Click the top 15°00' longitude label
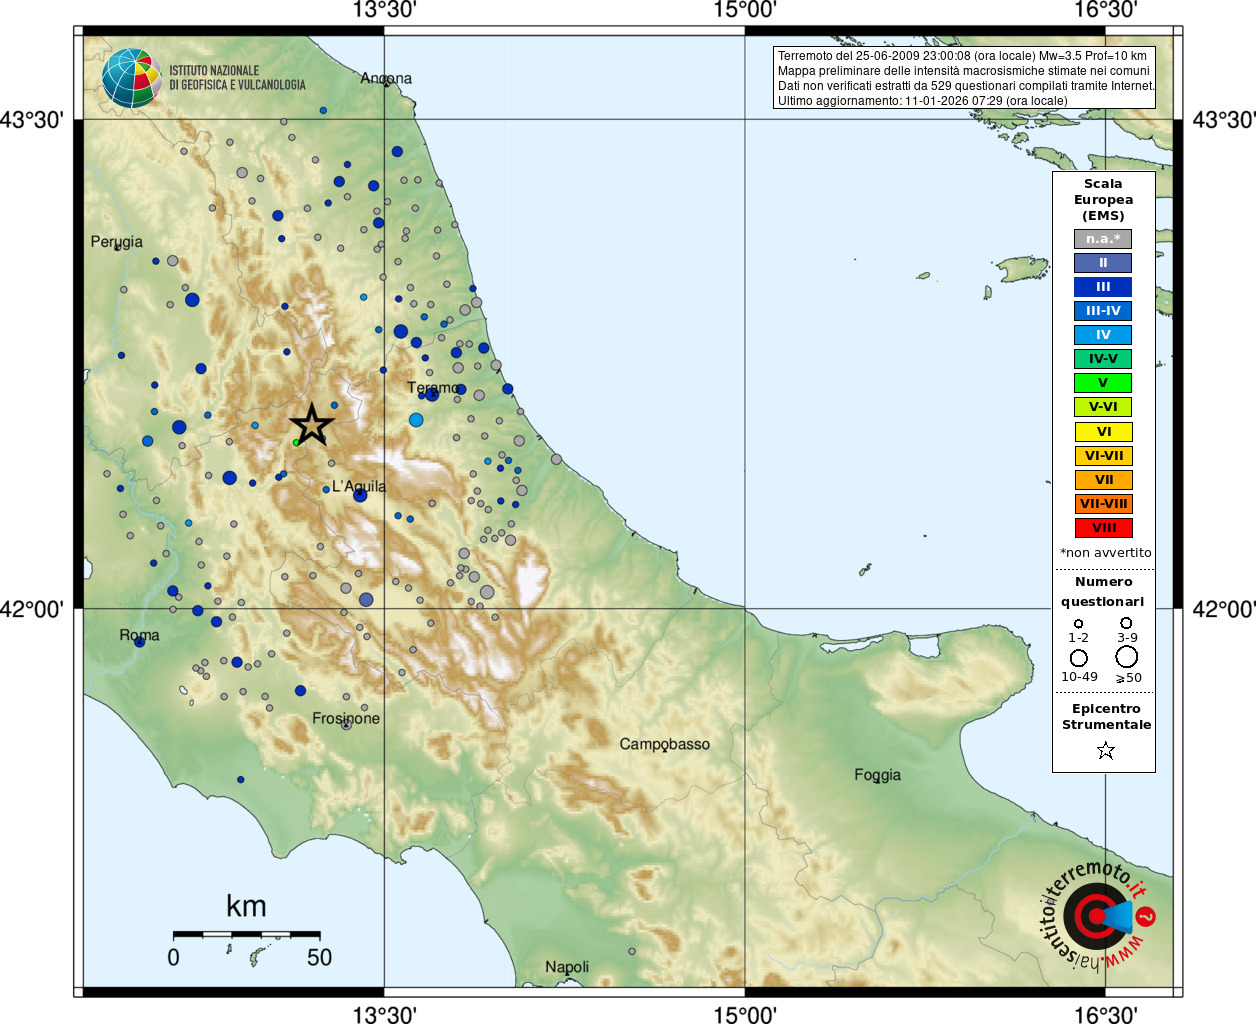Screen dimensions: 1256x1024 pos(744,10)
